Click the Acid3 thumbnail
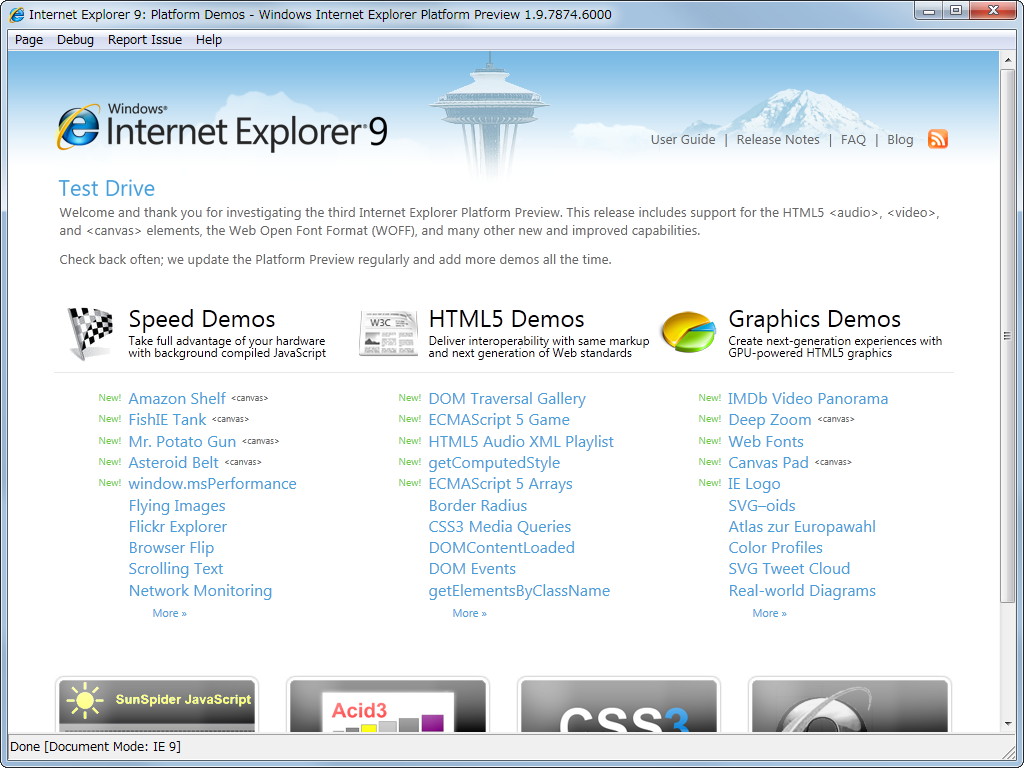Viewport: 1024px width, 768px height. point(387,706)
